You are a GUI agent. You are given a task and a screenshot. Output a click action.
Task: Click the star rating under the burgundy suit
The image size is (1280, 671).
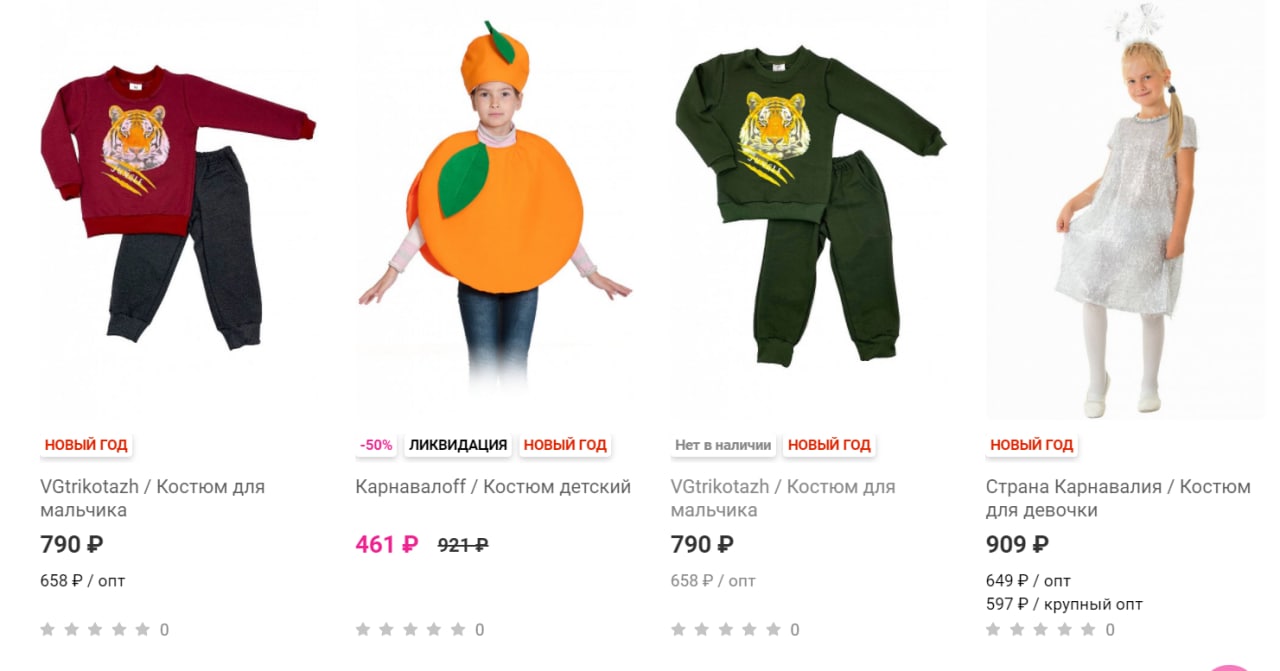pyautogui.click(x=96, y=630)
